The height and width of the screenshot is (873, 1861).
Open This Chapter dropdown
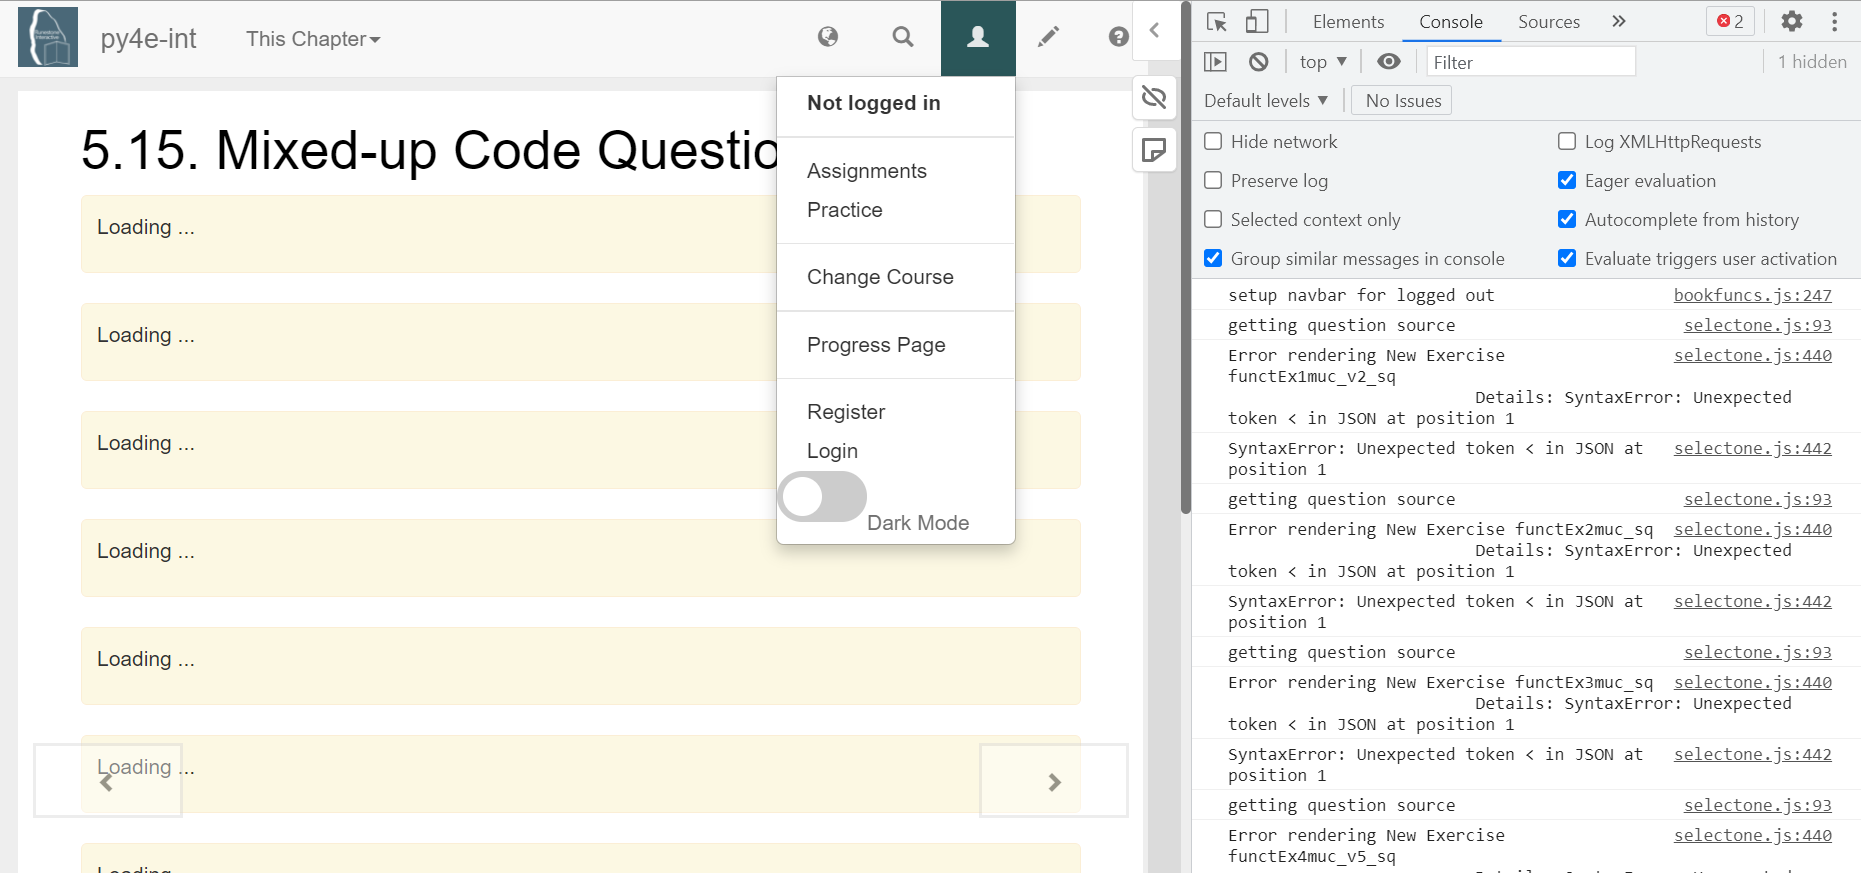[313, 39]
